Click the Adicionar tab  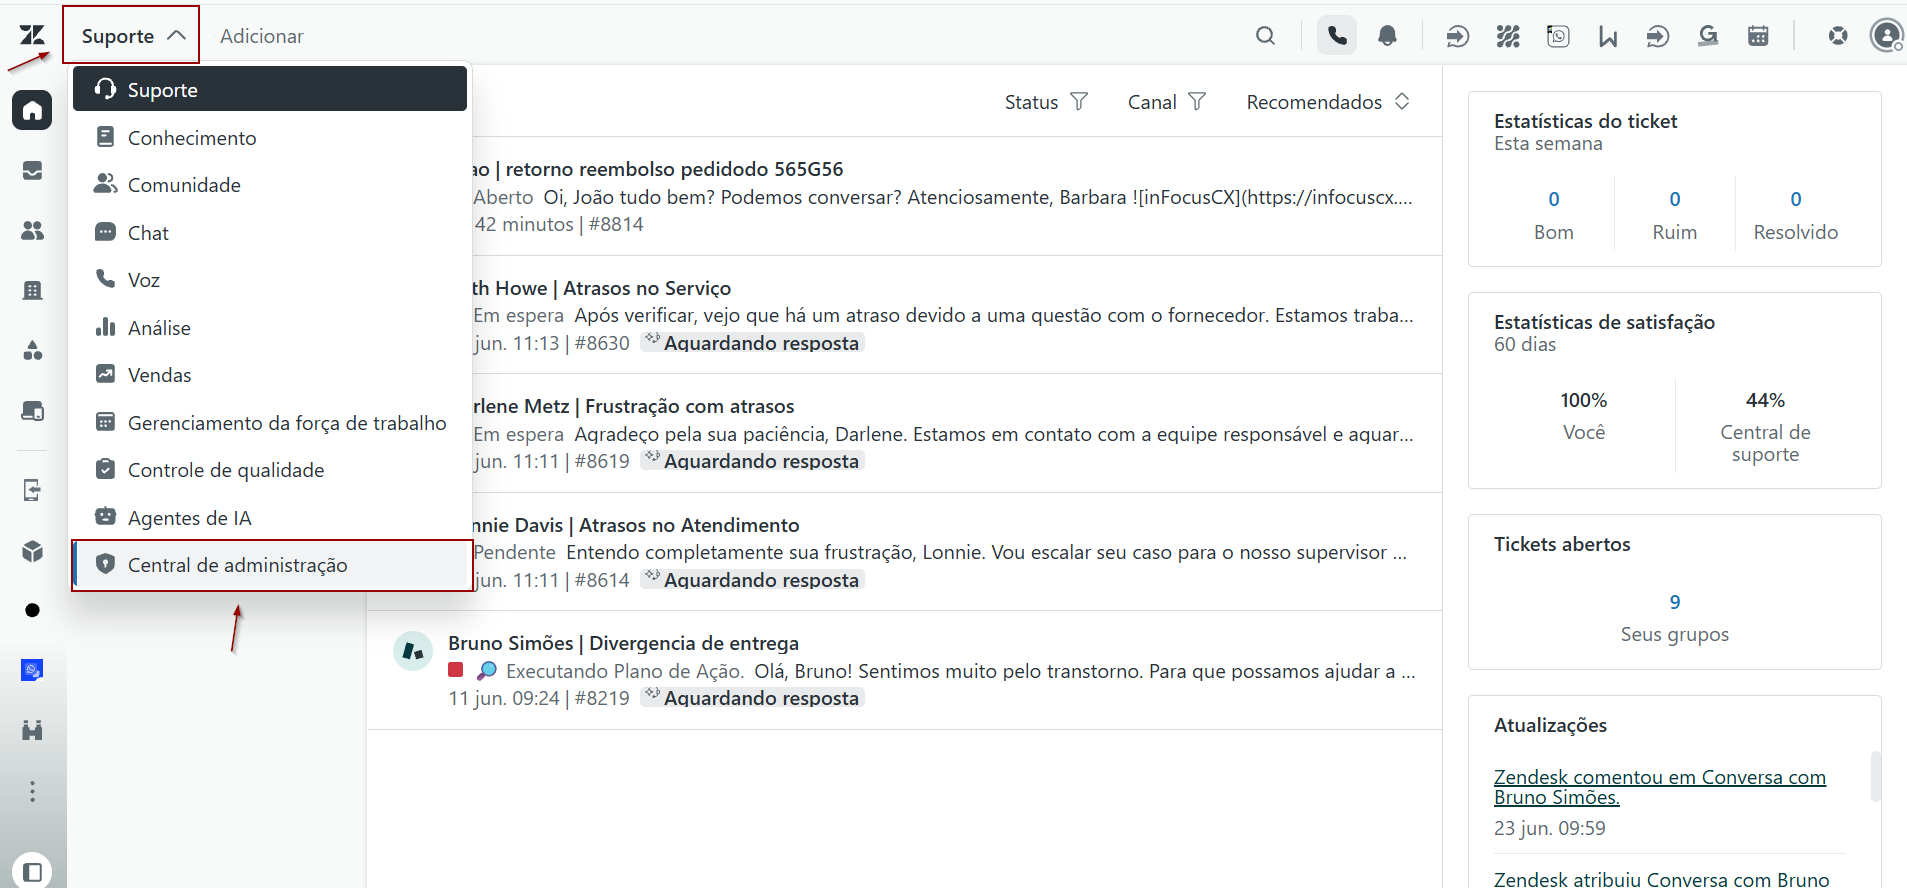click(262, 36)
